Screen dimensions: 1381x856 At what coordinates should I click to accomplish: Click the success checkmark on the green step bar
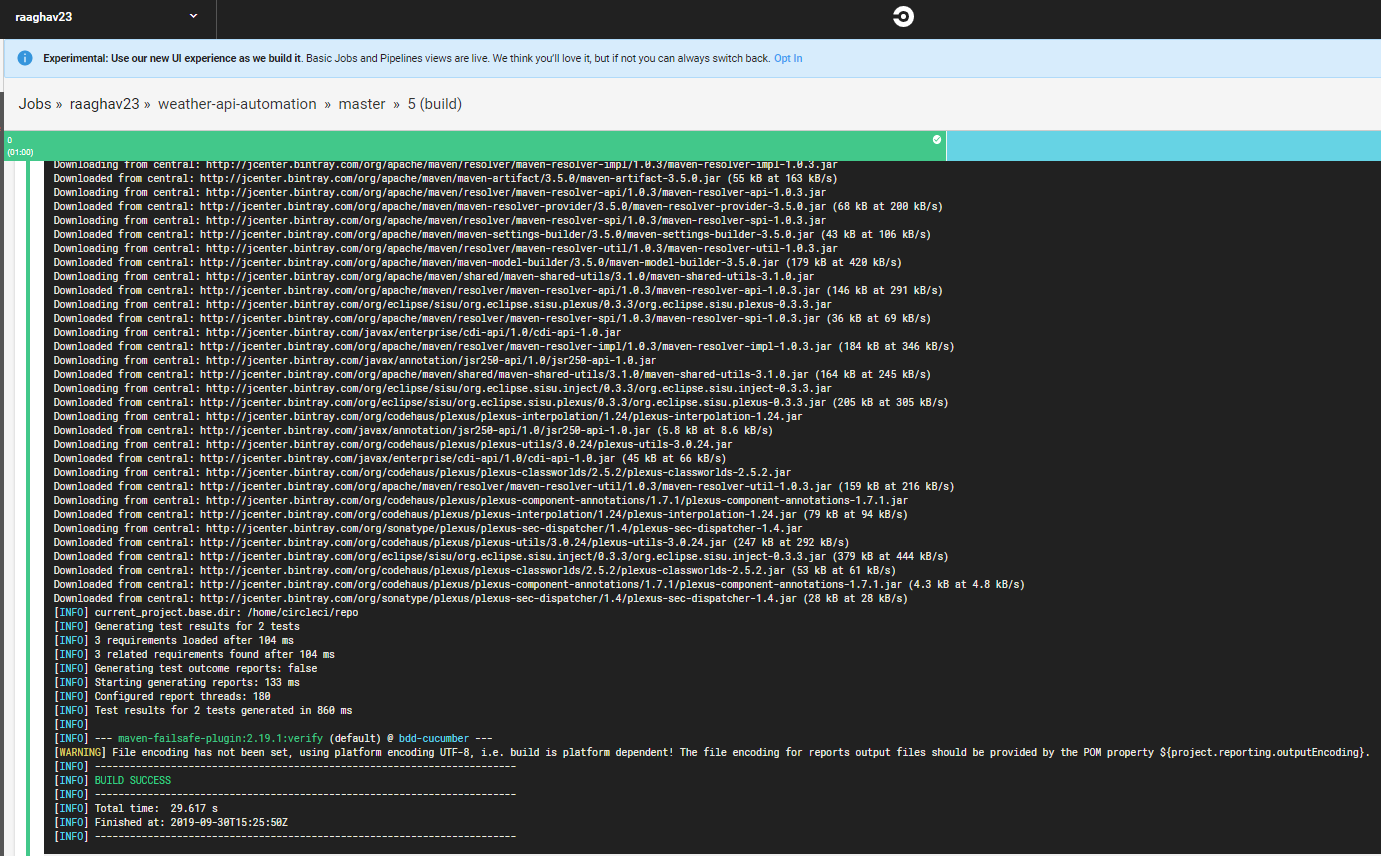[936, 140]
